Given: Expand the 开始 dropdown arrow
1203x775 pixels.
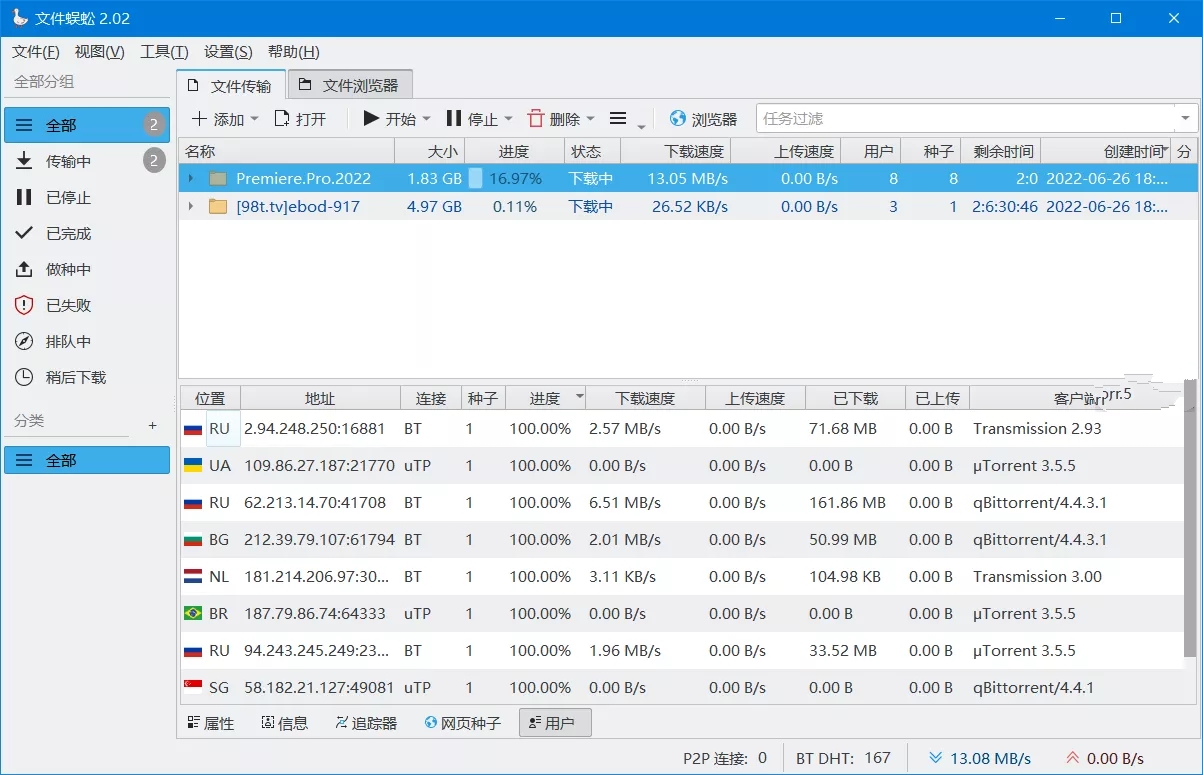Looking at the screenshot, I should pyautogui.click(x=426, y=119).
